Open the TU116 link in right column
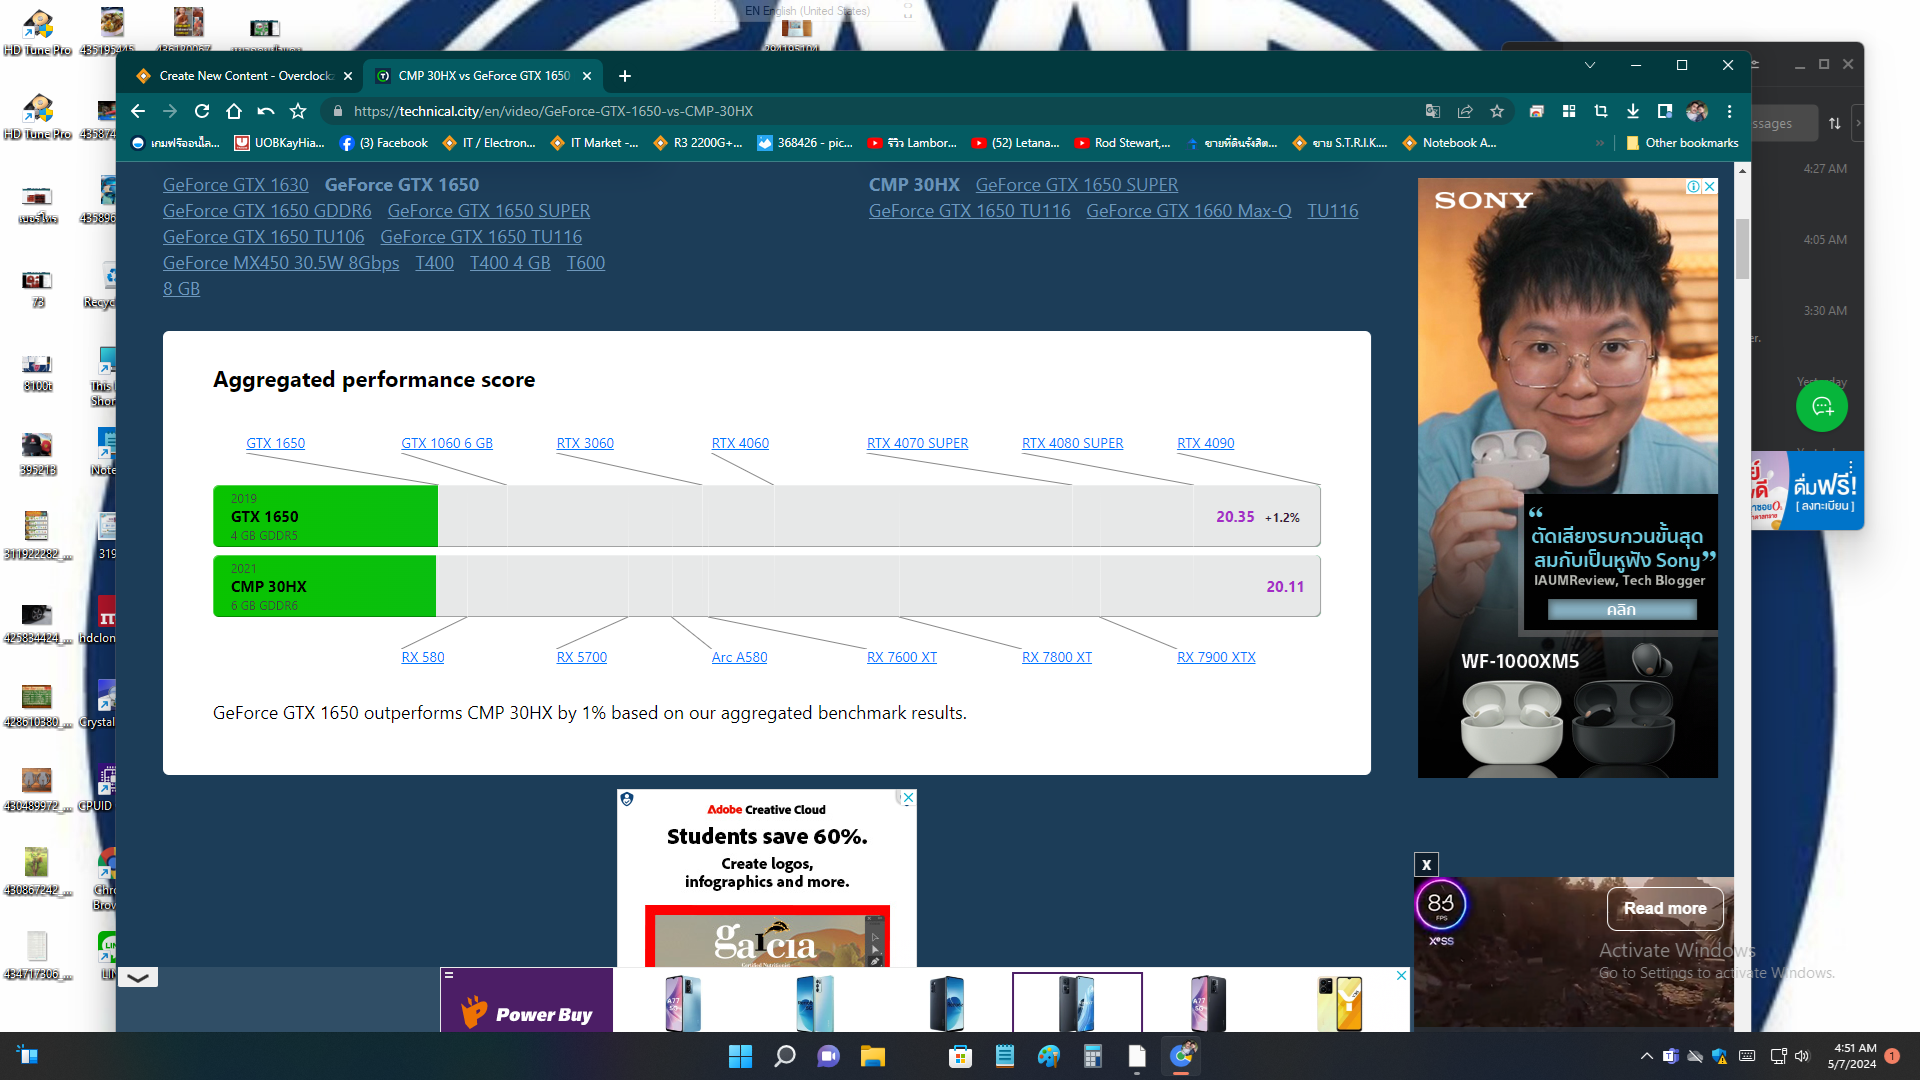 pyautogui.click(x=1333, y=211)
